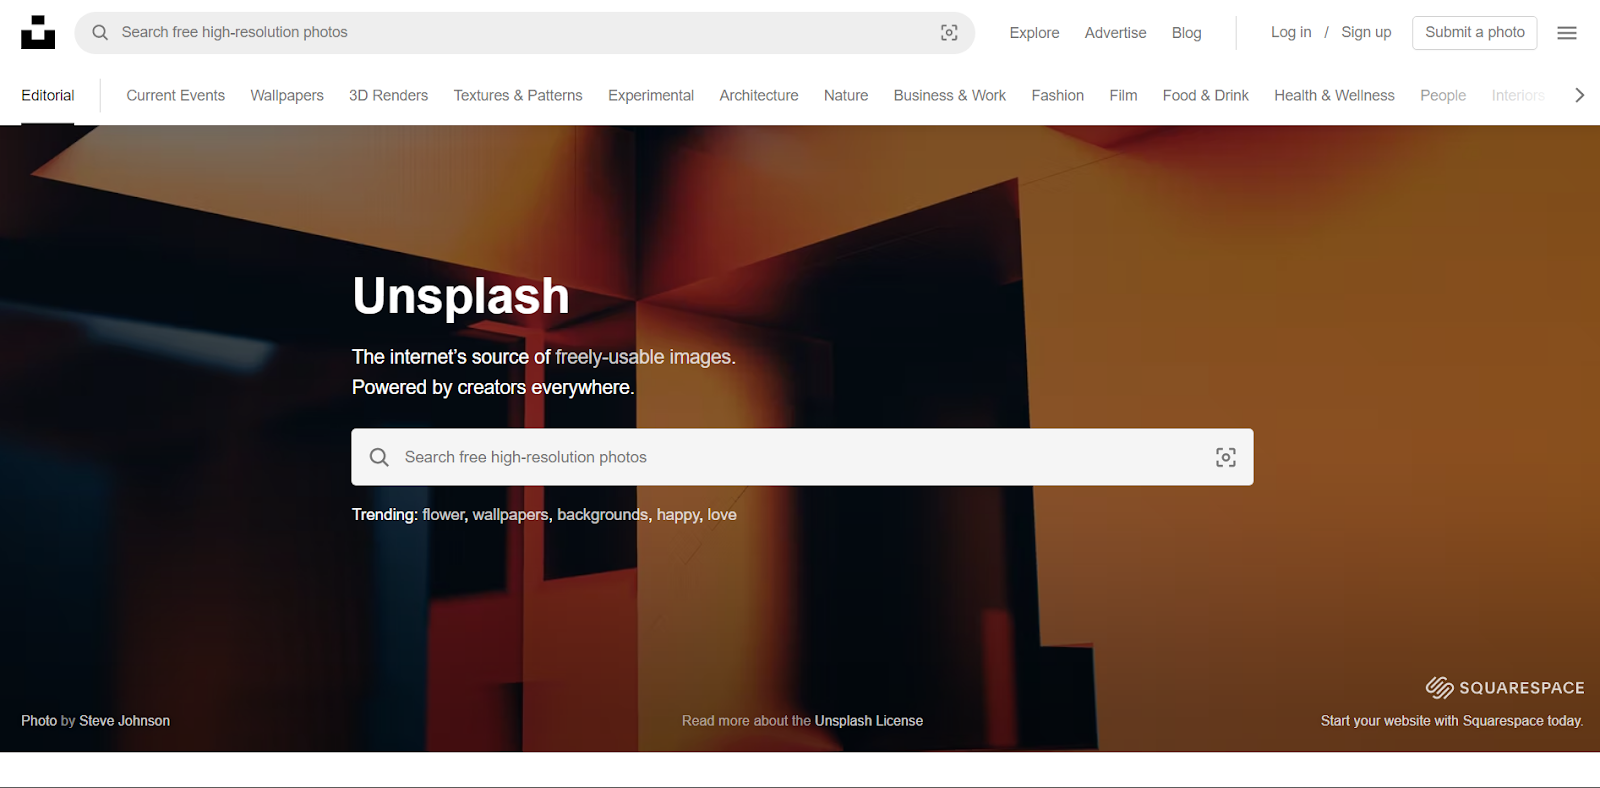Viewport: 1600px width, 788px height.
Task: Open the Textures & Patterns category
Action: coord(518,95)
